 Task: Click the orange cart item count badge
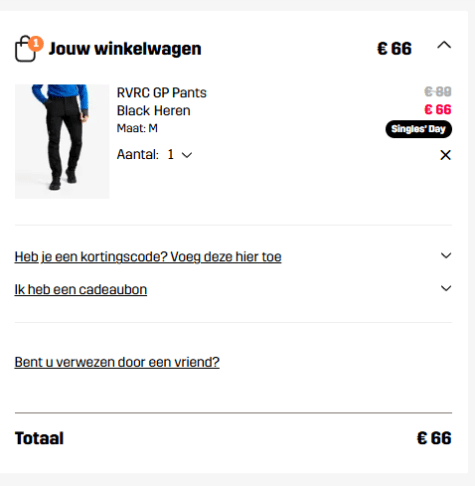[36, 44]
